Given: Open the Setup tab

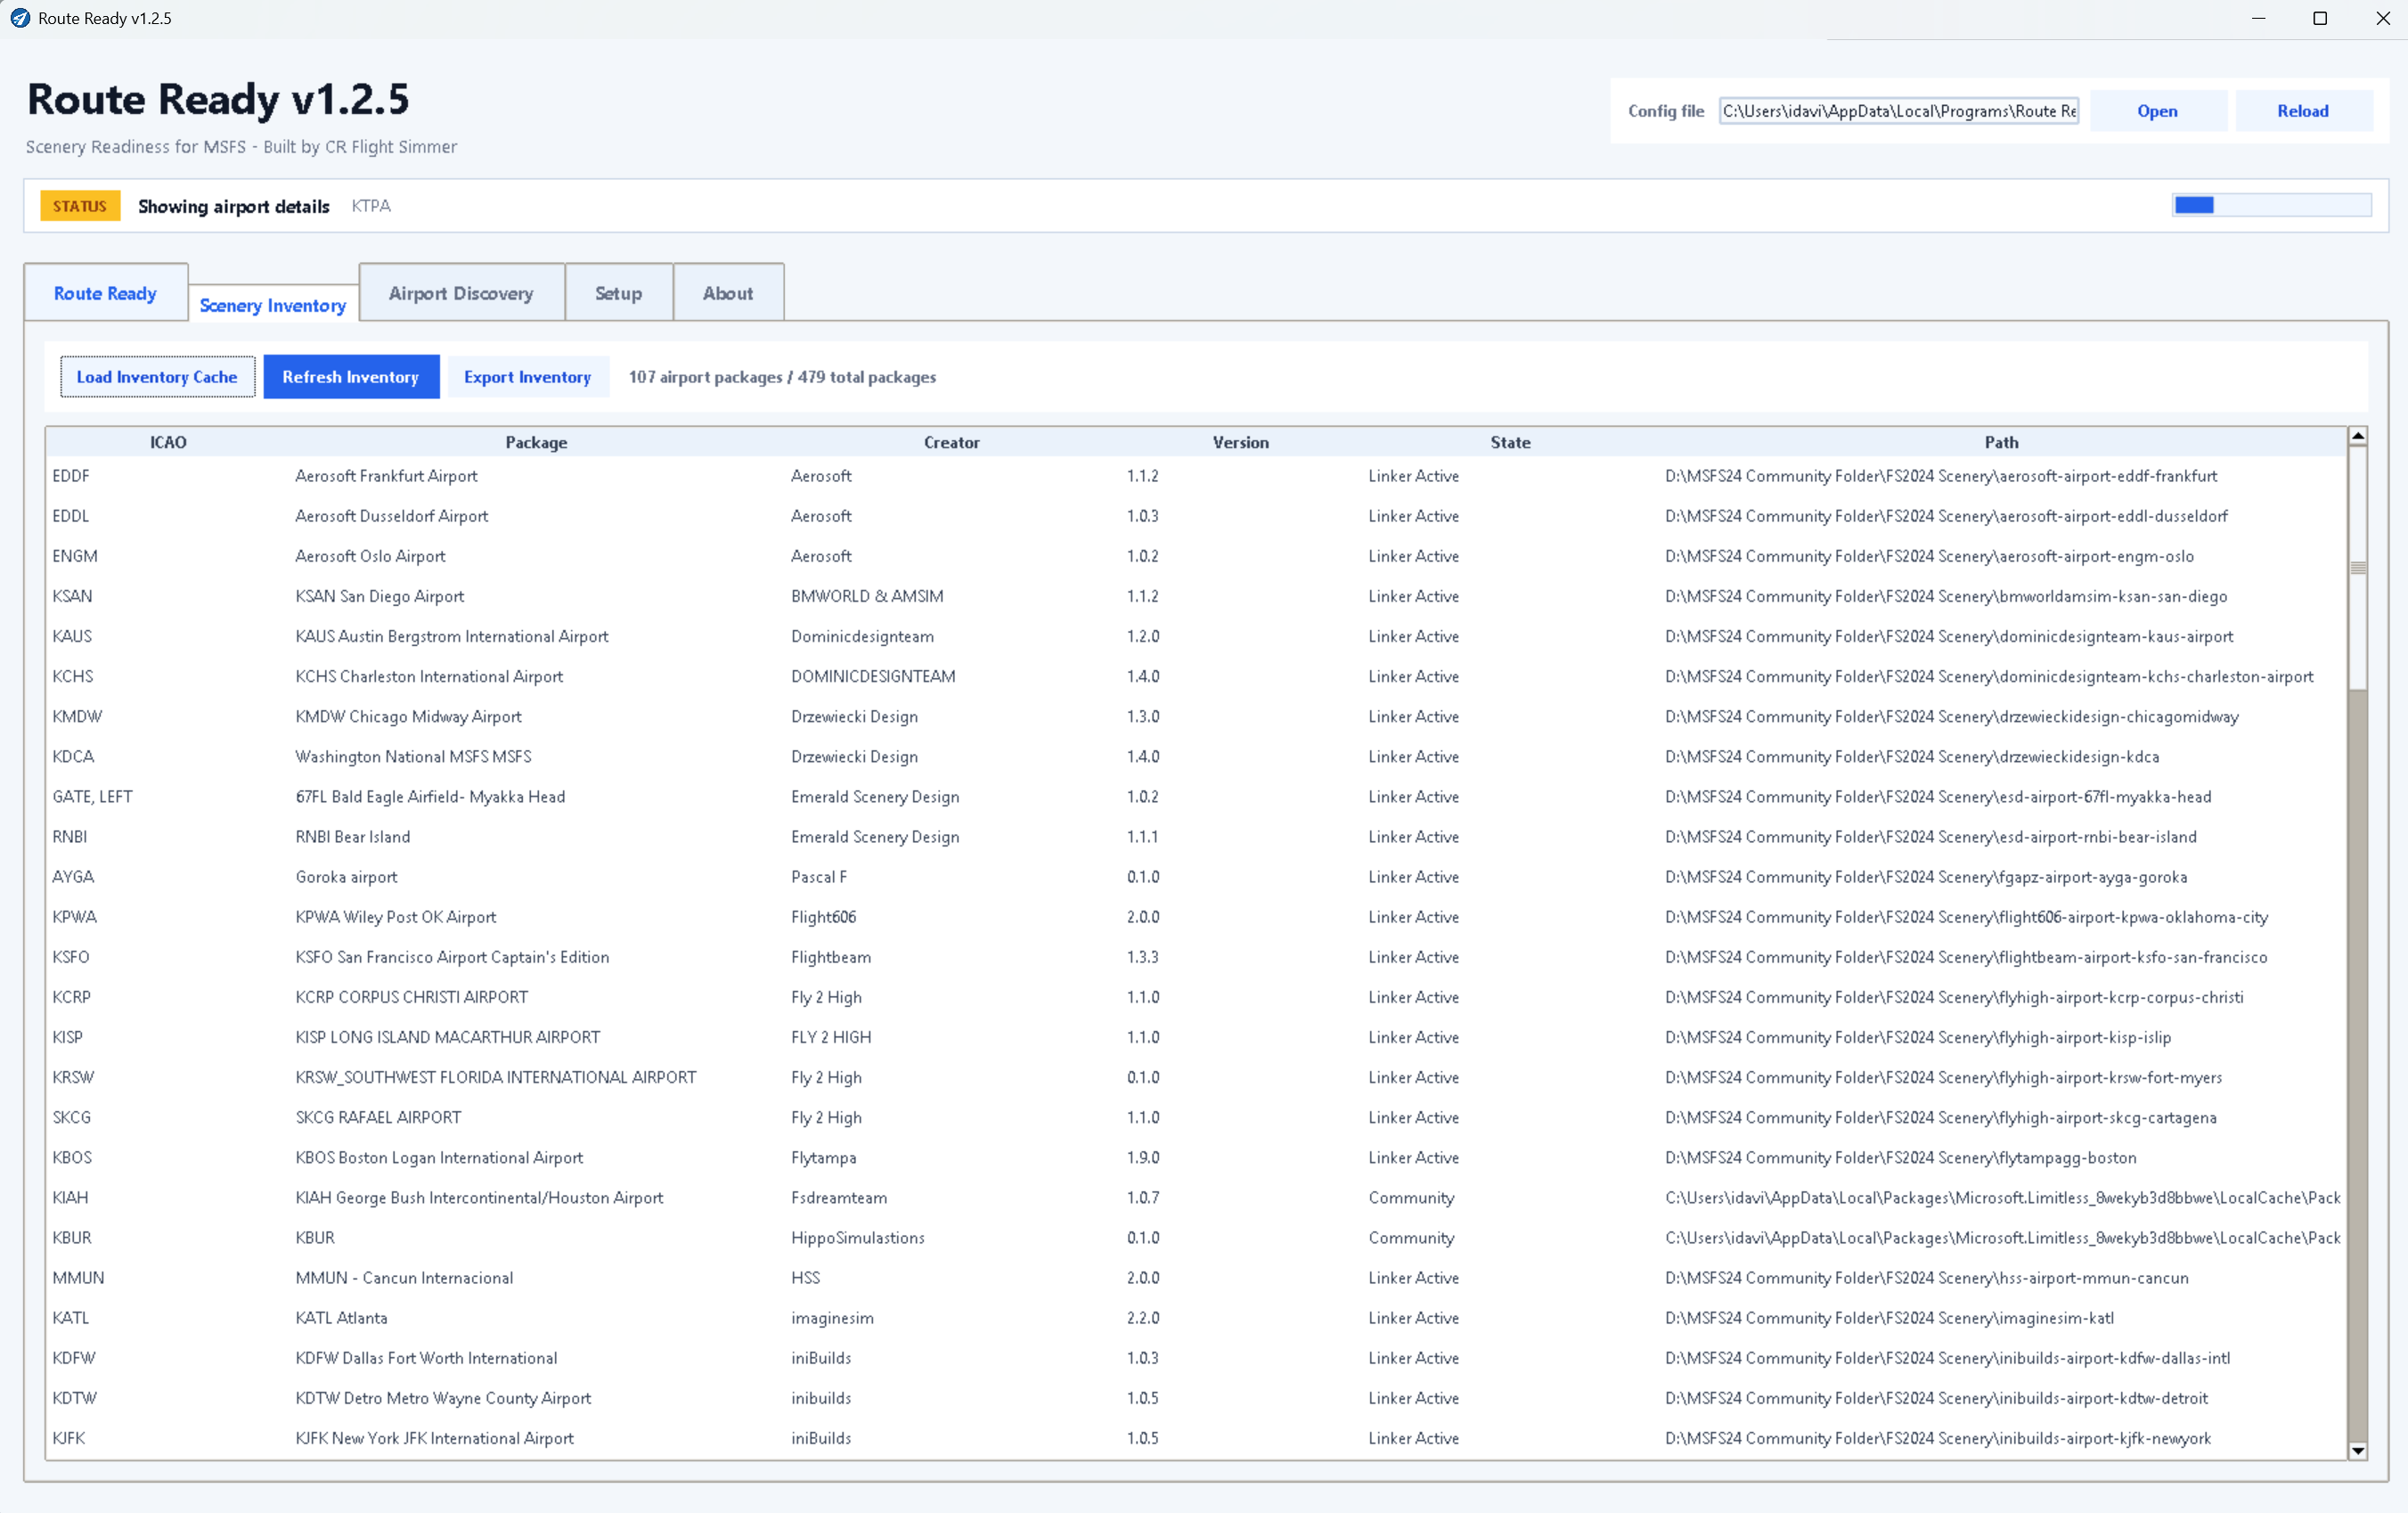Looking at the screenshot, I should pos(618,293).
